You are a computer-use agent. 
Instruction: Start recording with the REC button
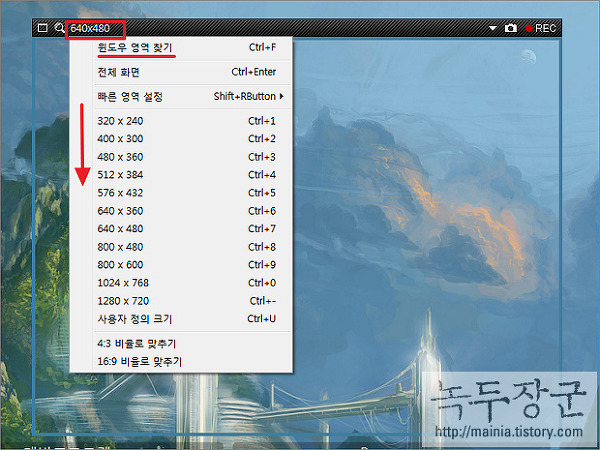[540, 28]
